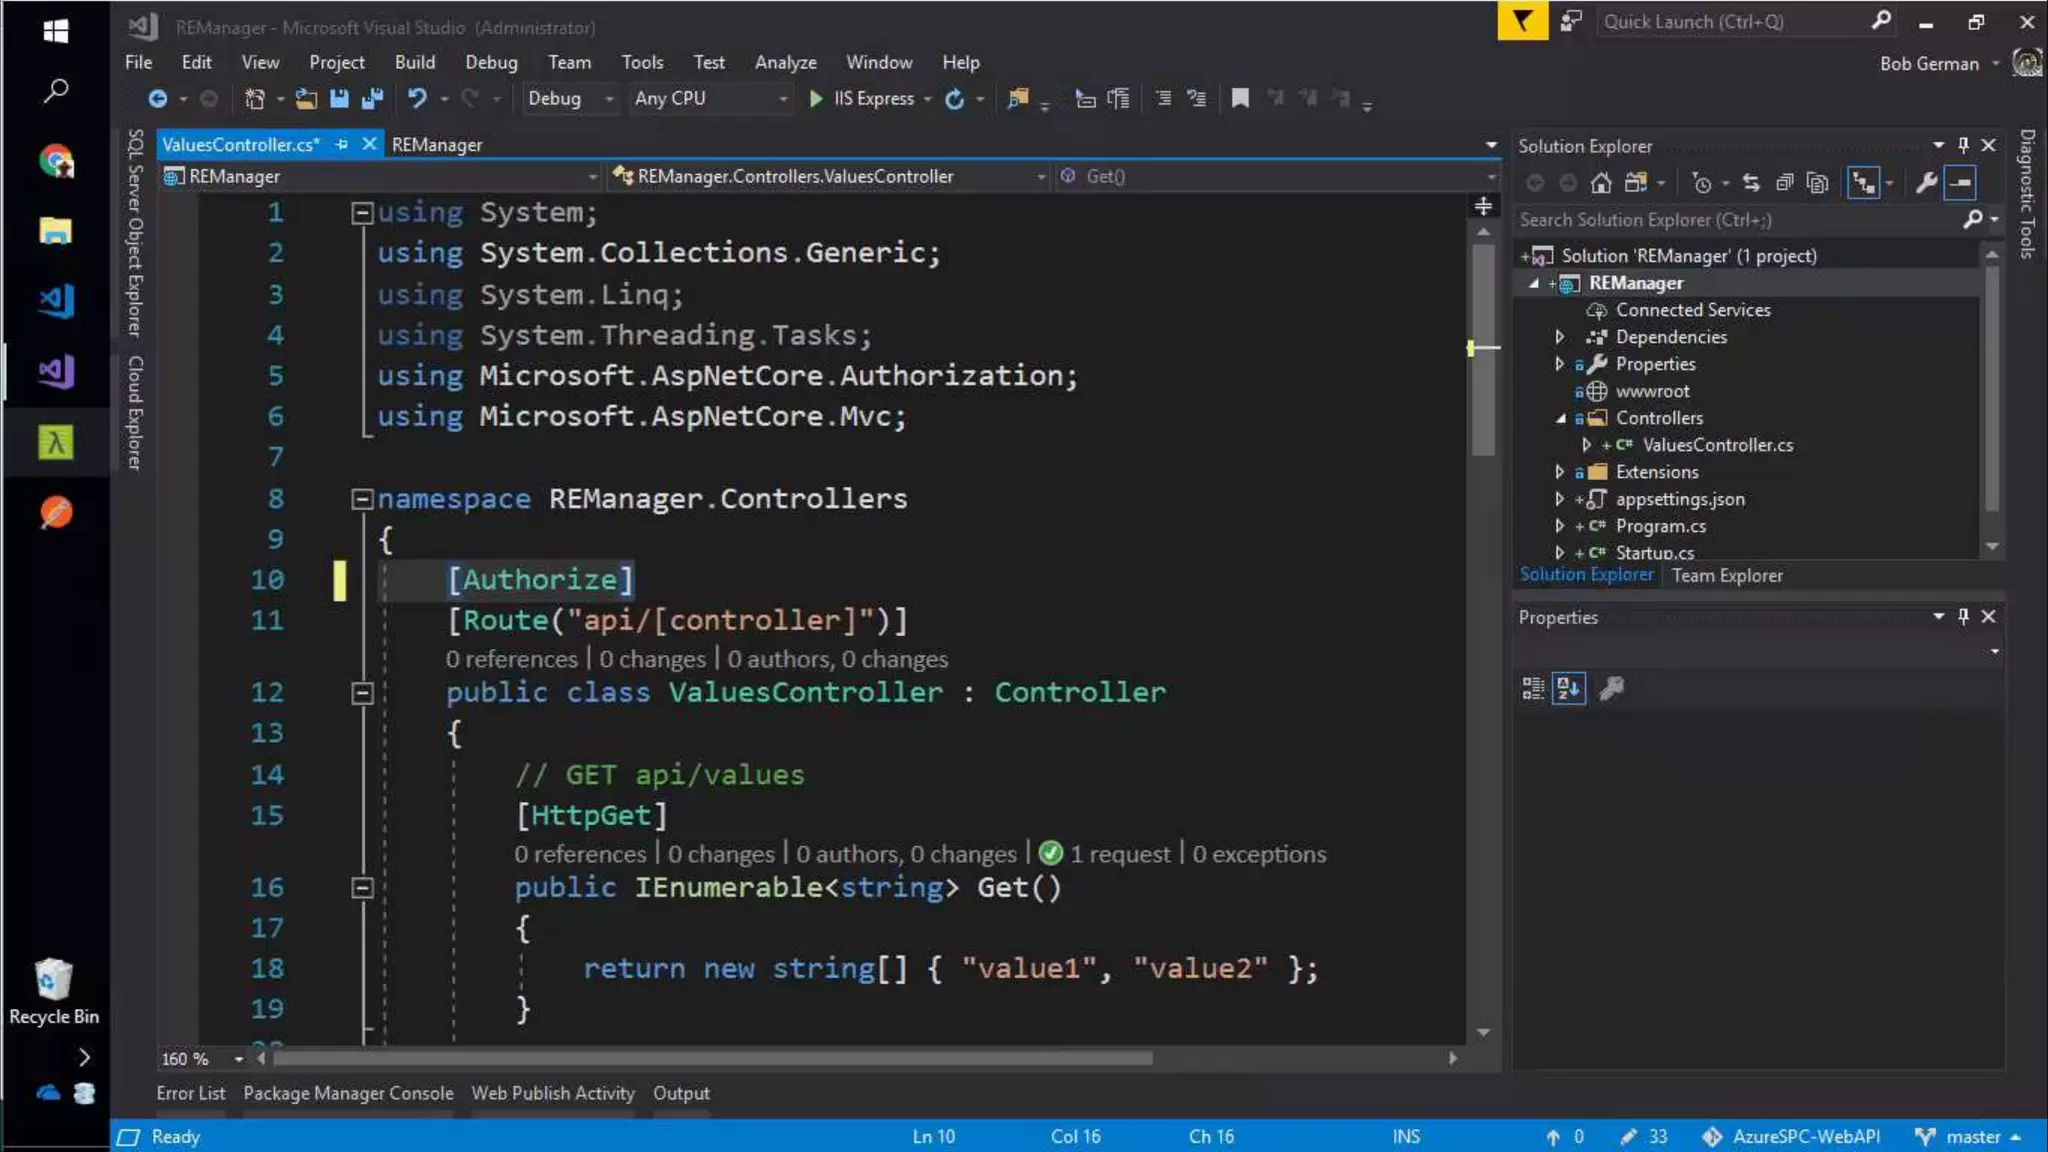Click the bookmark toggle toolbar icon
Screen dimensions: 2048x1152
click(x=1240, y=98)
